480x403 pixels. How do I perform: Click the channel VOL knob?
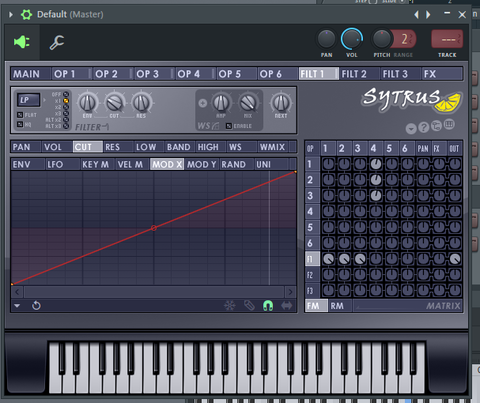[x=352, y=39]
